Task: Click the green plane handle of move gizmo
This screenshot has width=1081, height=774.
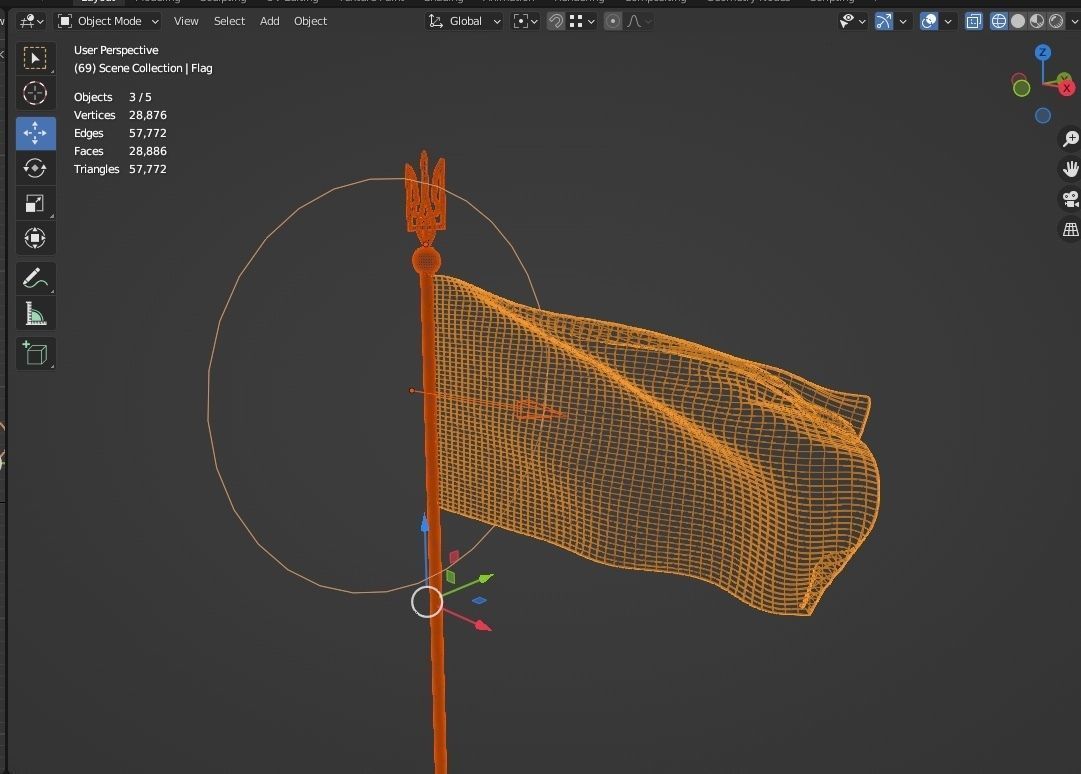Action: click(450, 576)
